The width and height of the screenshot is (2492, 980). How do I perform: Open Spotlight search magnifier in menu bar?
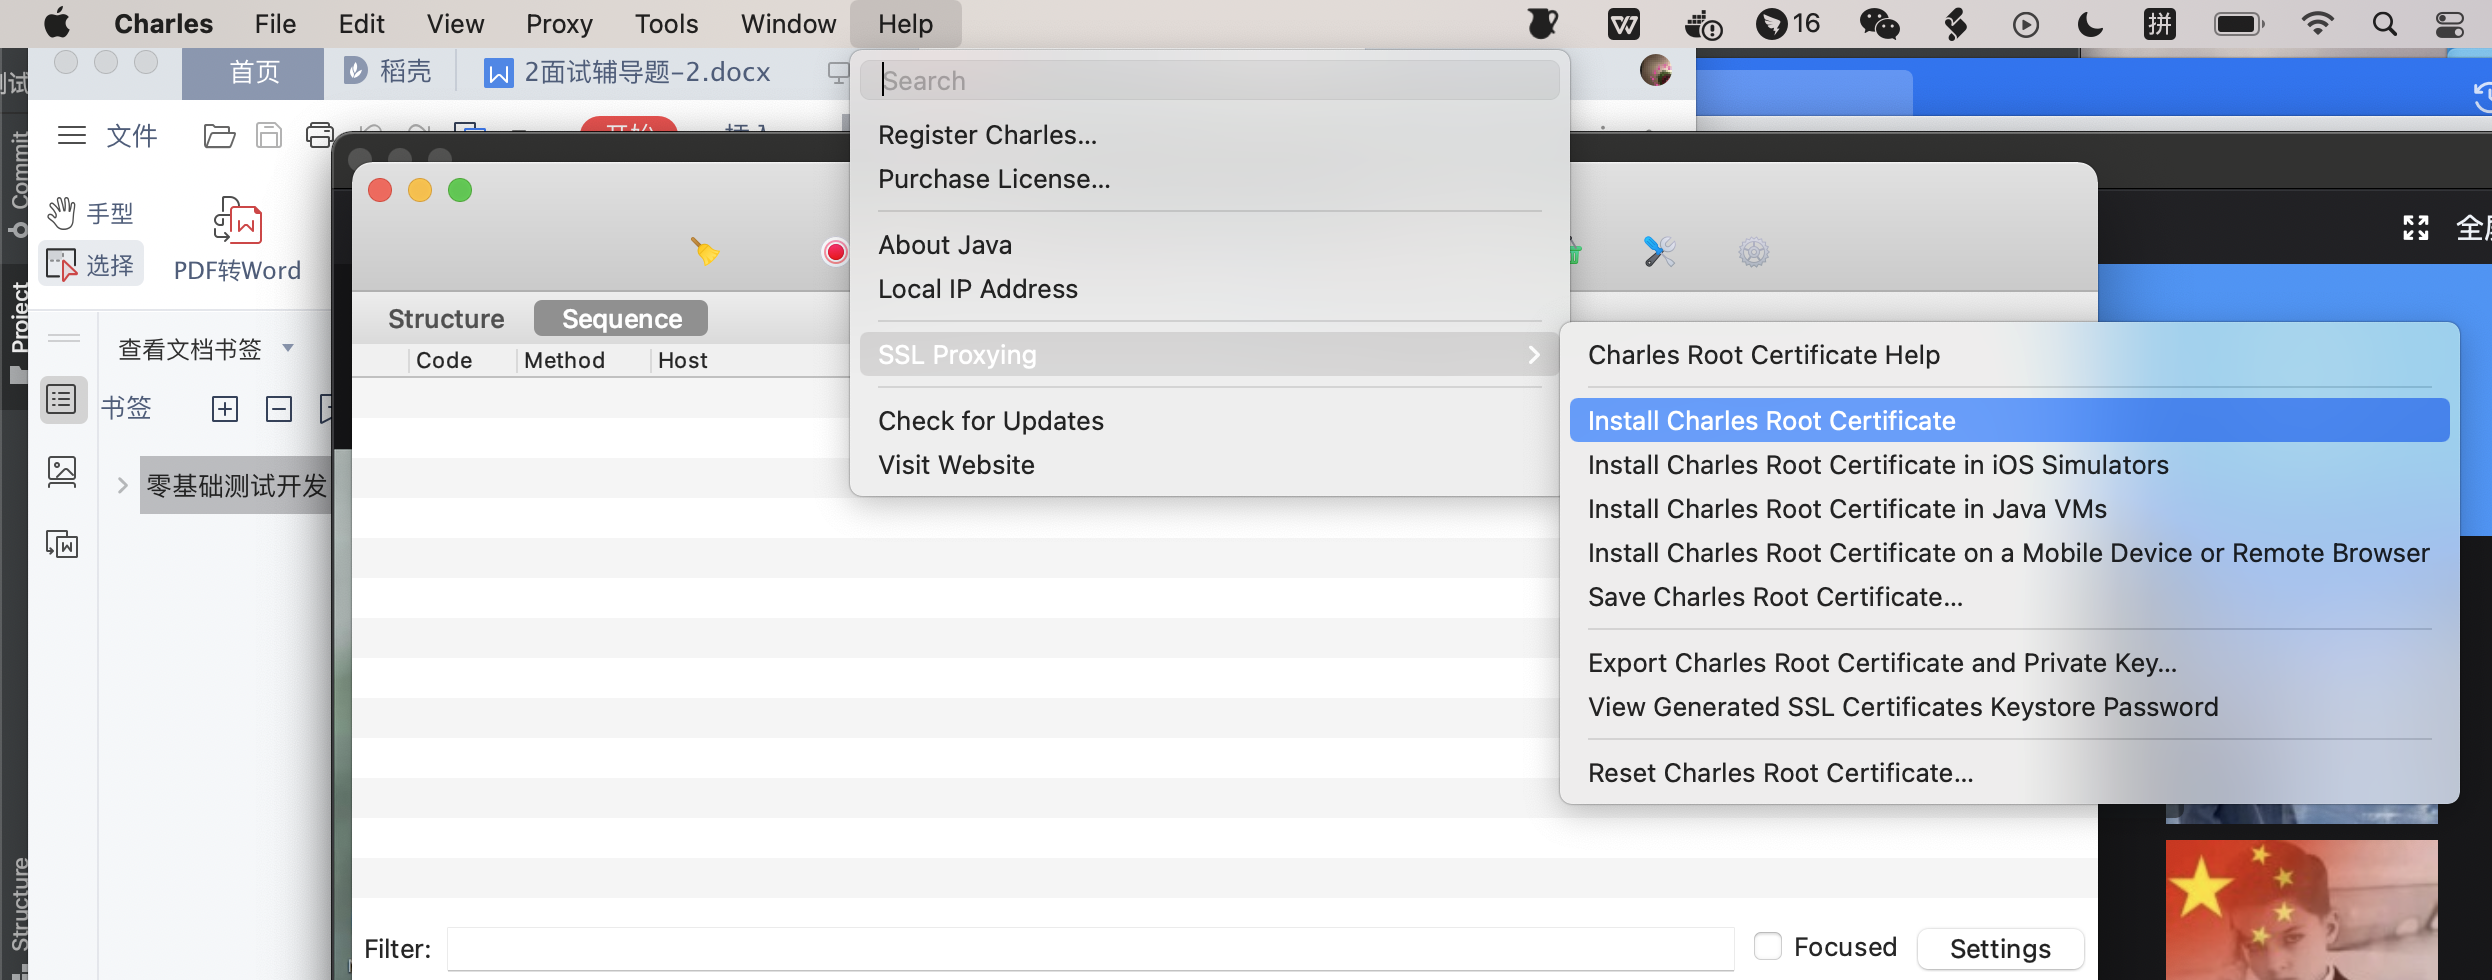coord(2385,24)
